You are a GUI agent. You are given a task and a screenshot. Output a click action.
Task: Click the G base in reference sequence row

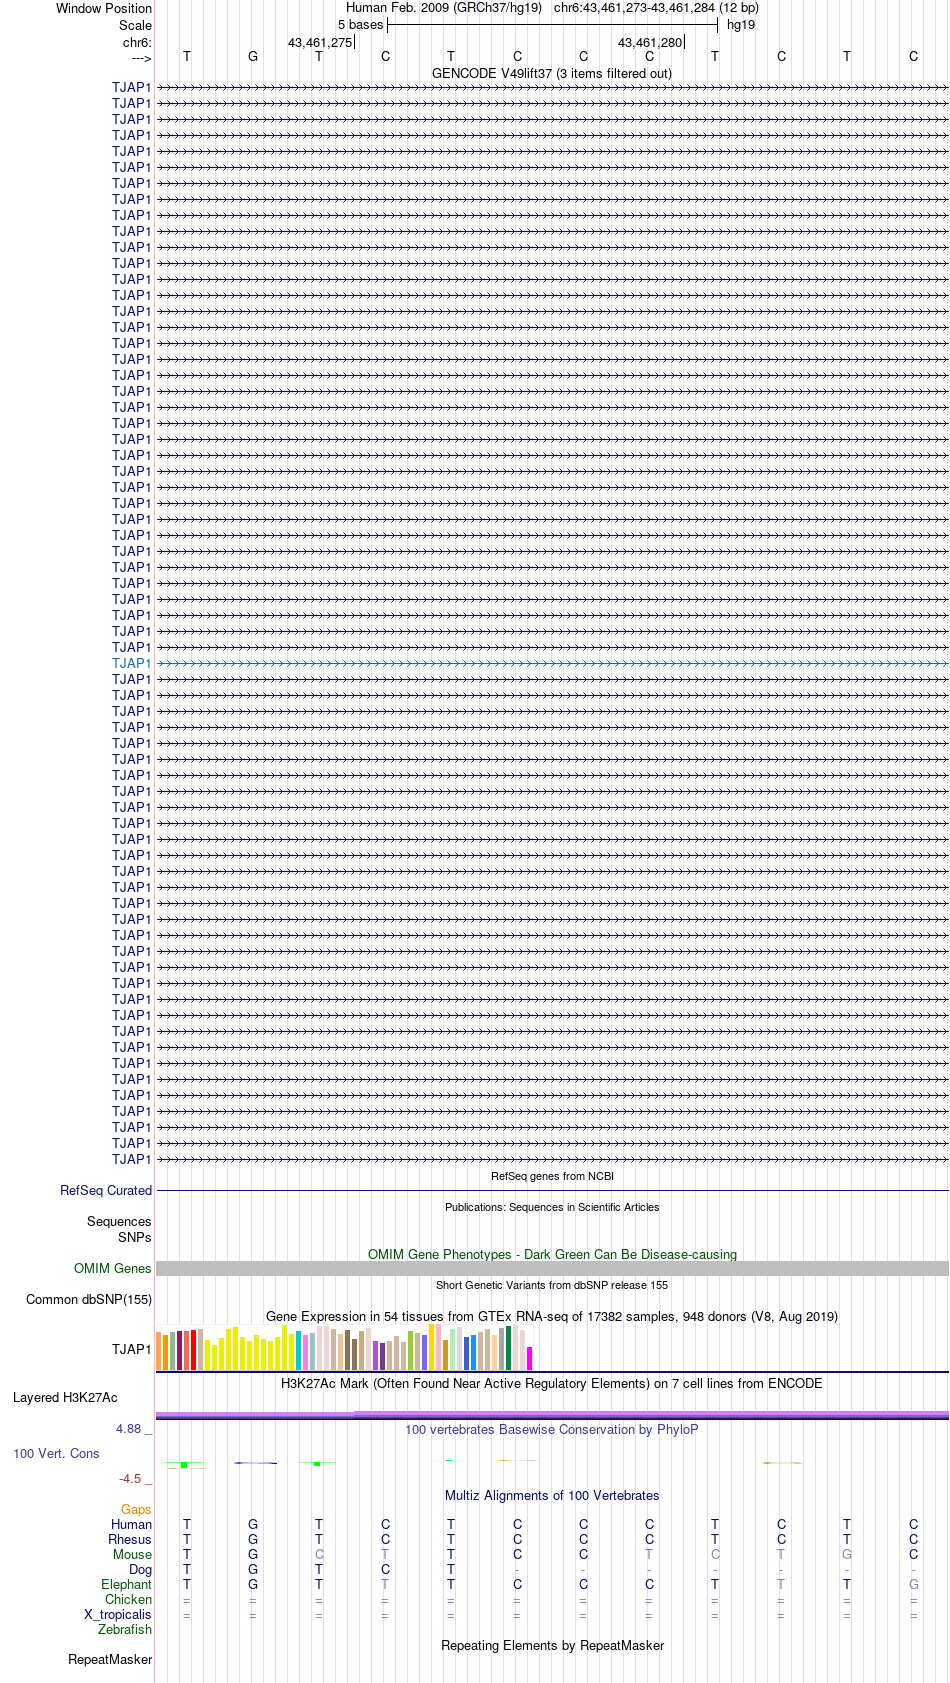[253, 56]
